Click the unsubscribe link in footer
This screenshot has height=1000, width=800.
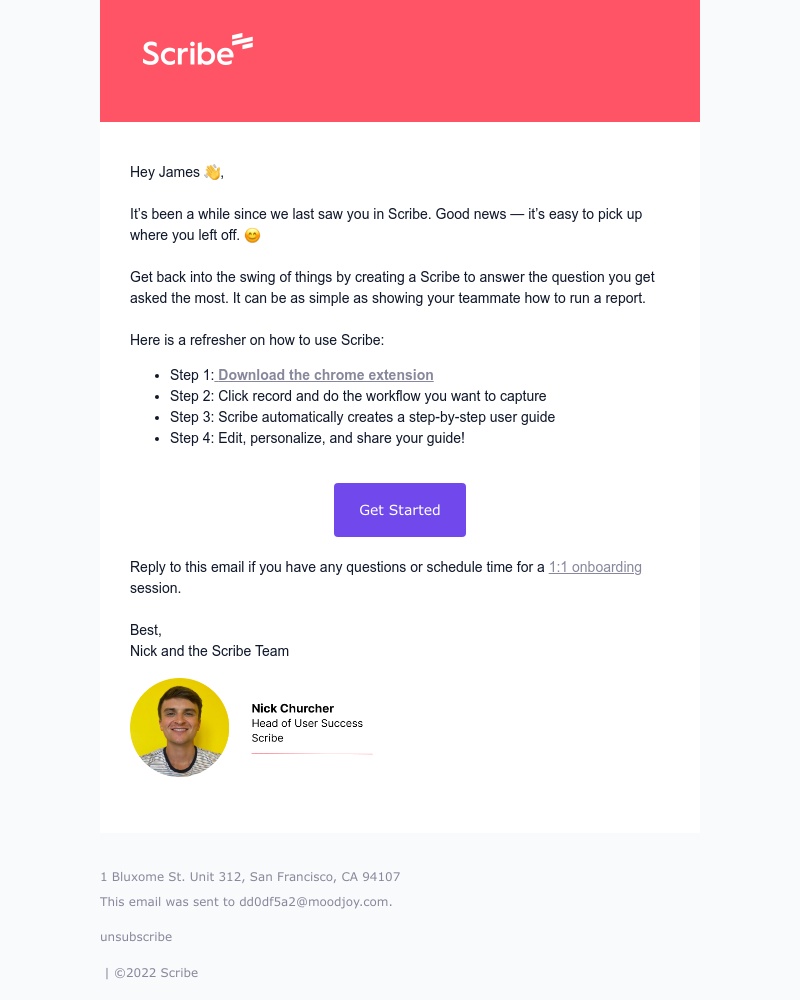[136, 937]
